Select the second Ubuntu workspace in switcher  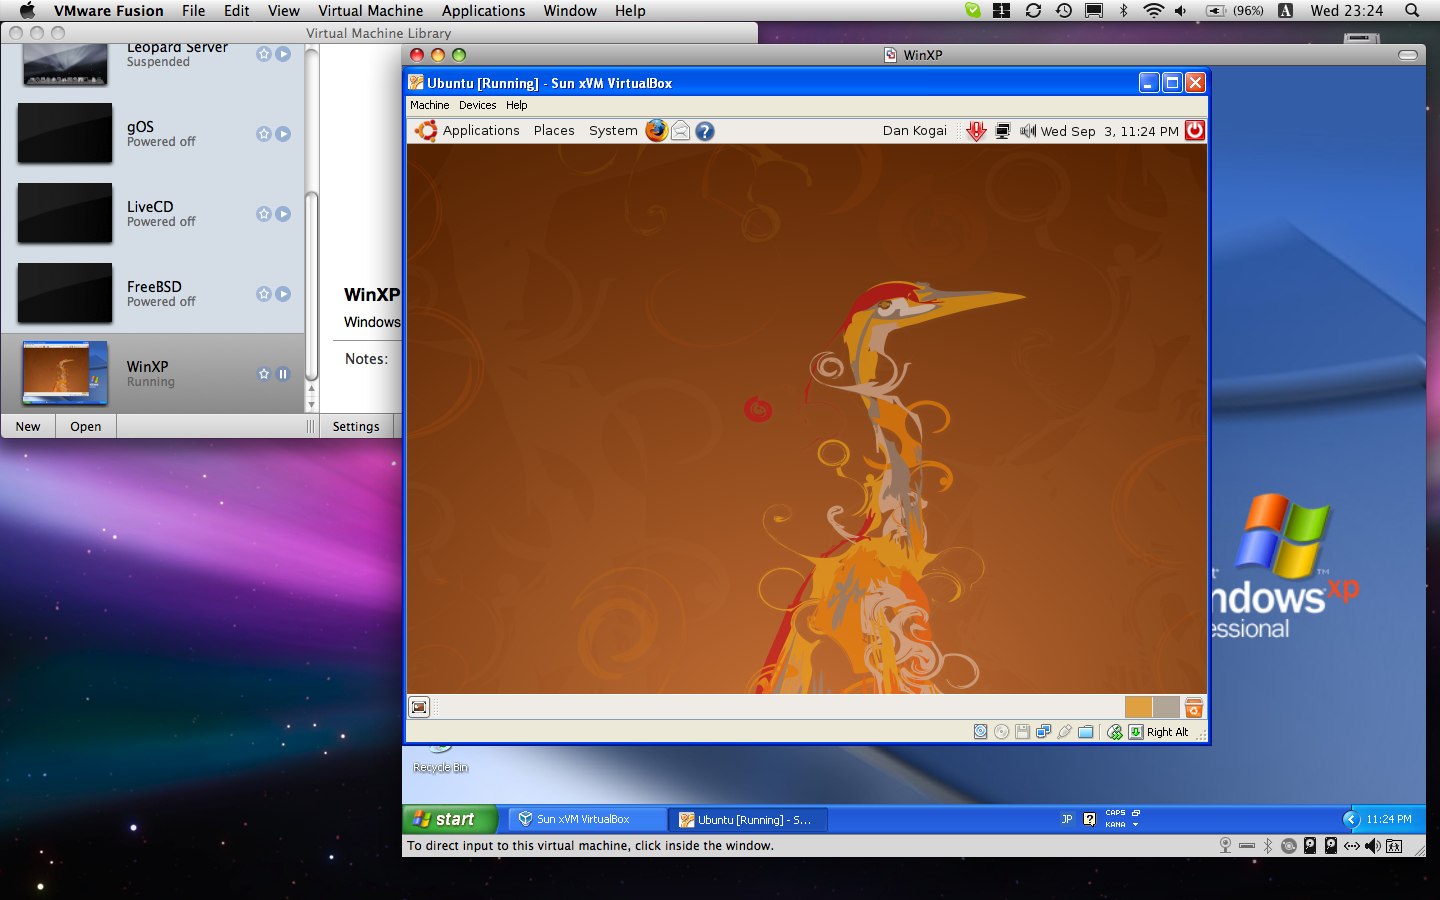[x=1166, y=707]
